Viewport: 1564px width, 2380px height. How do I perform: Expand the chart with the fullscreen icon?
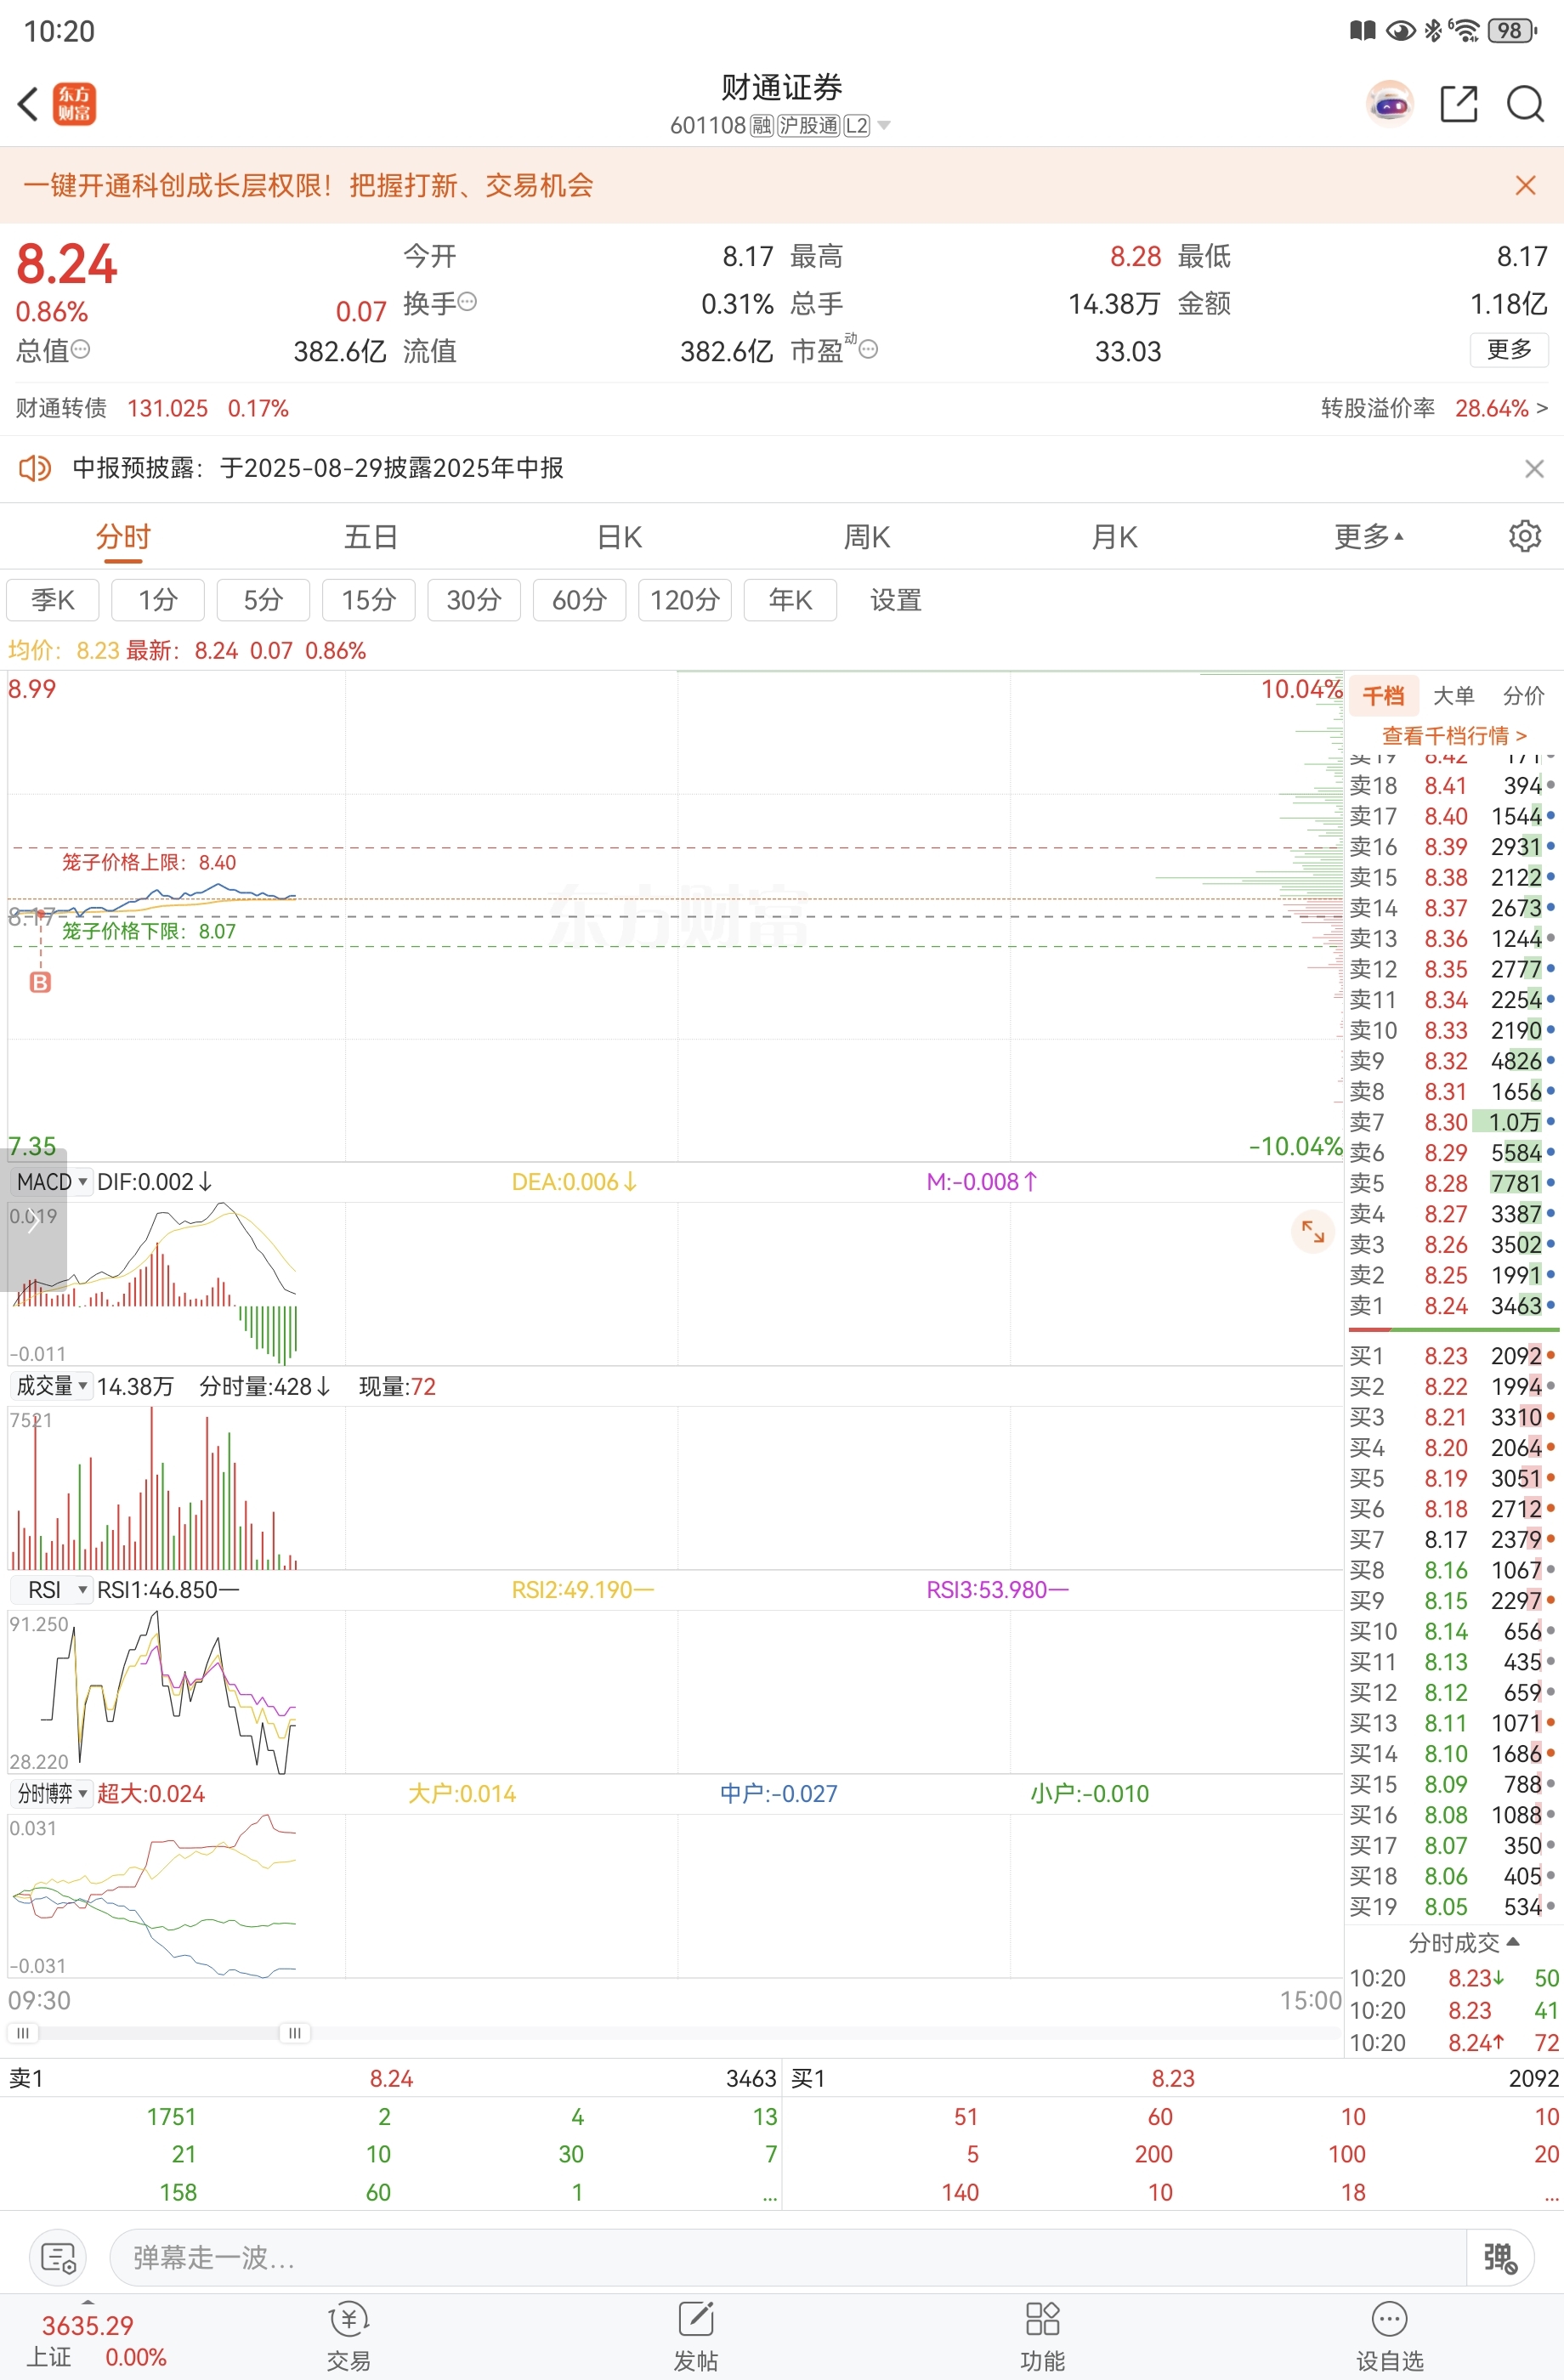[1312, 1231]
